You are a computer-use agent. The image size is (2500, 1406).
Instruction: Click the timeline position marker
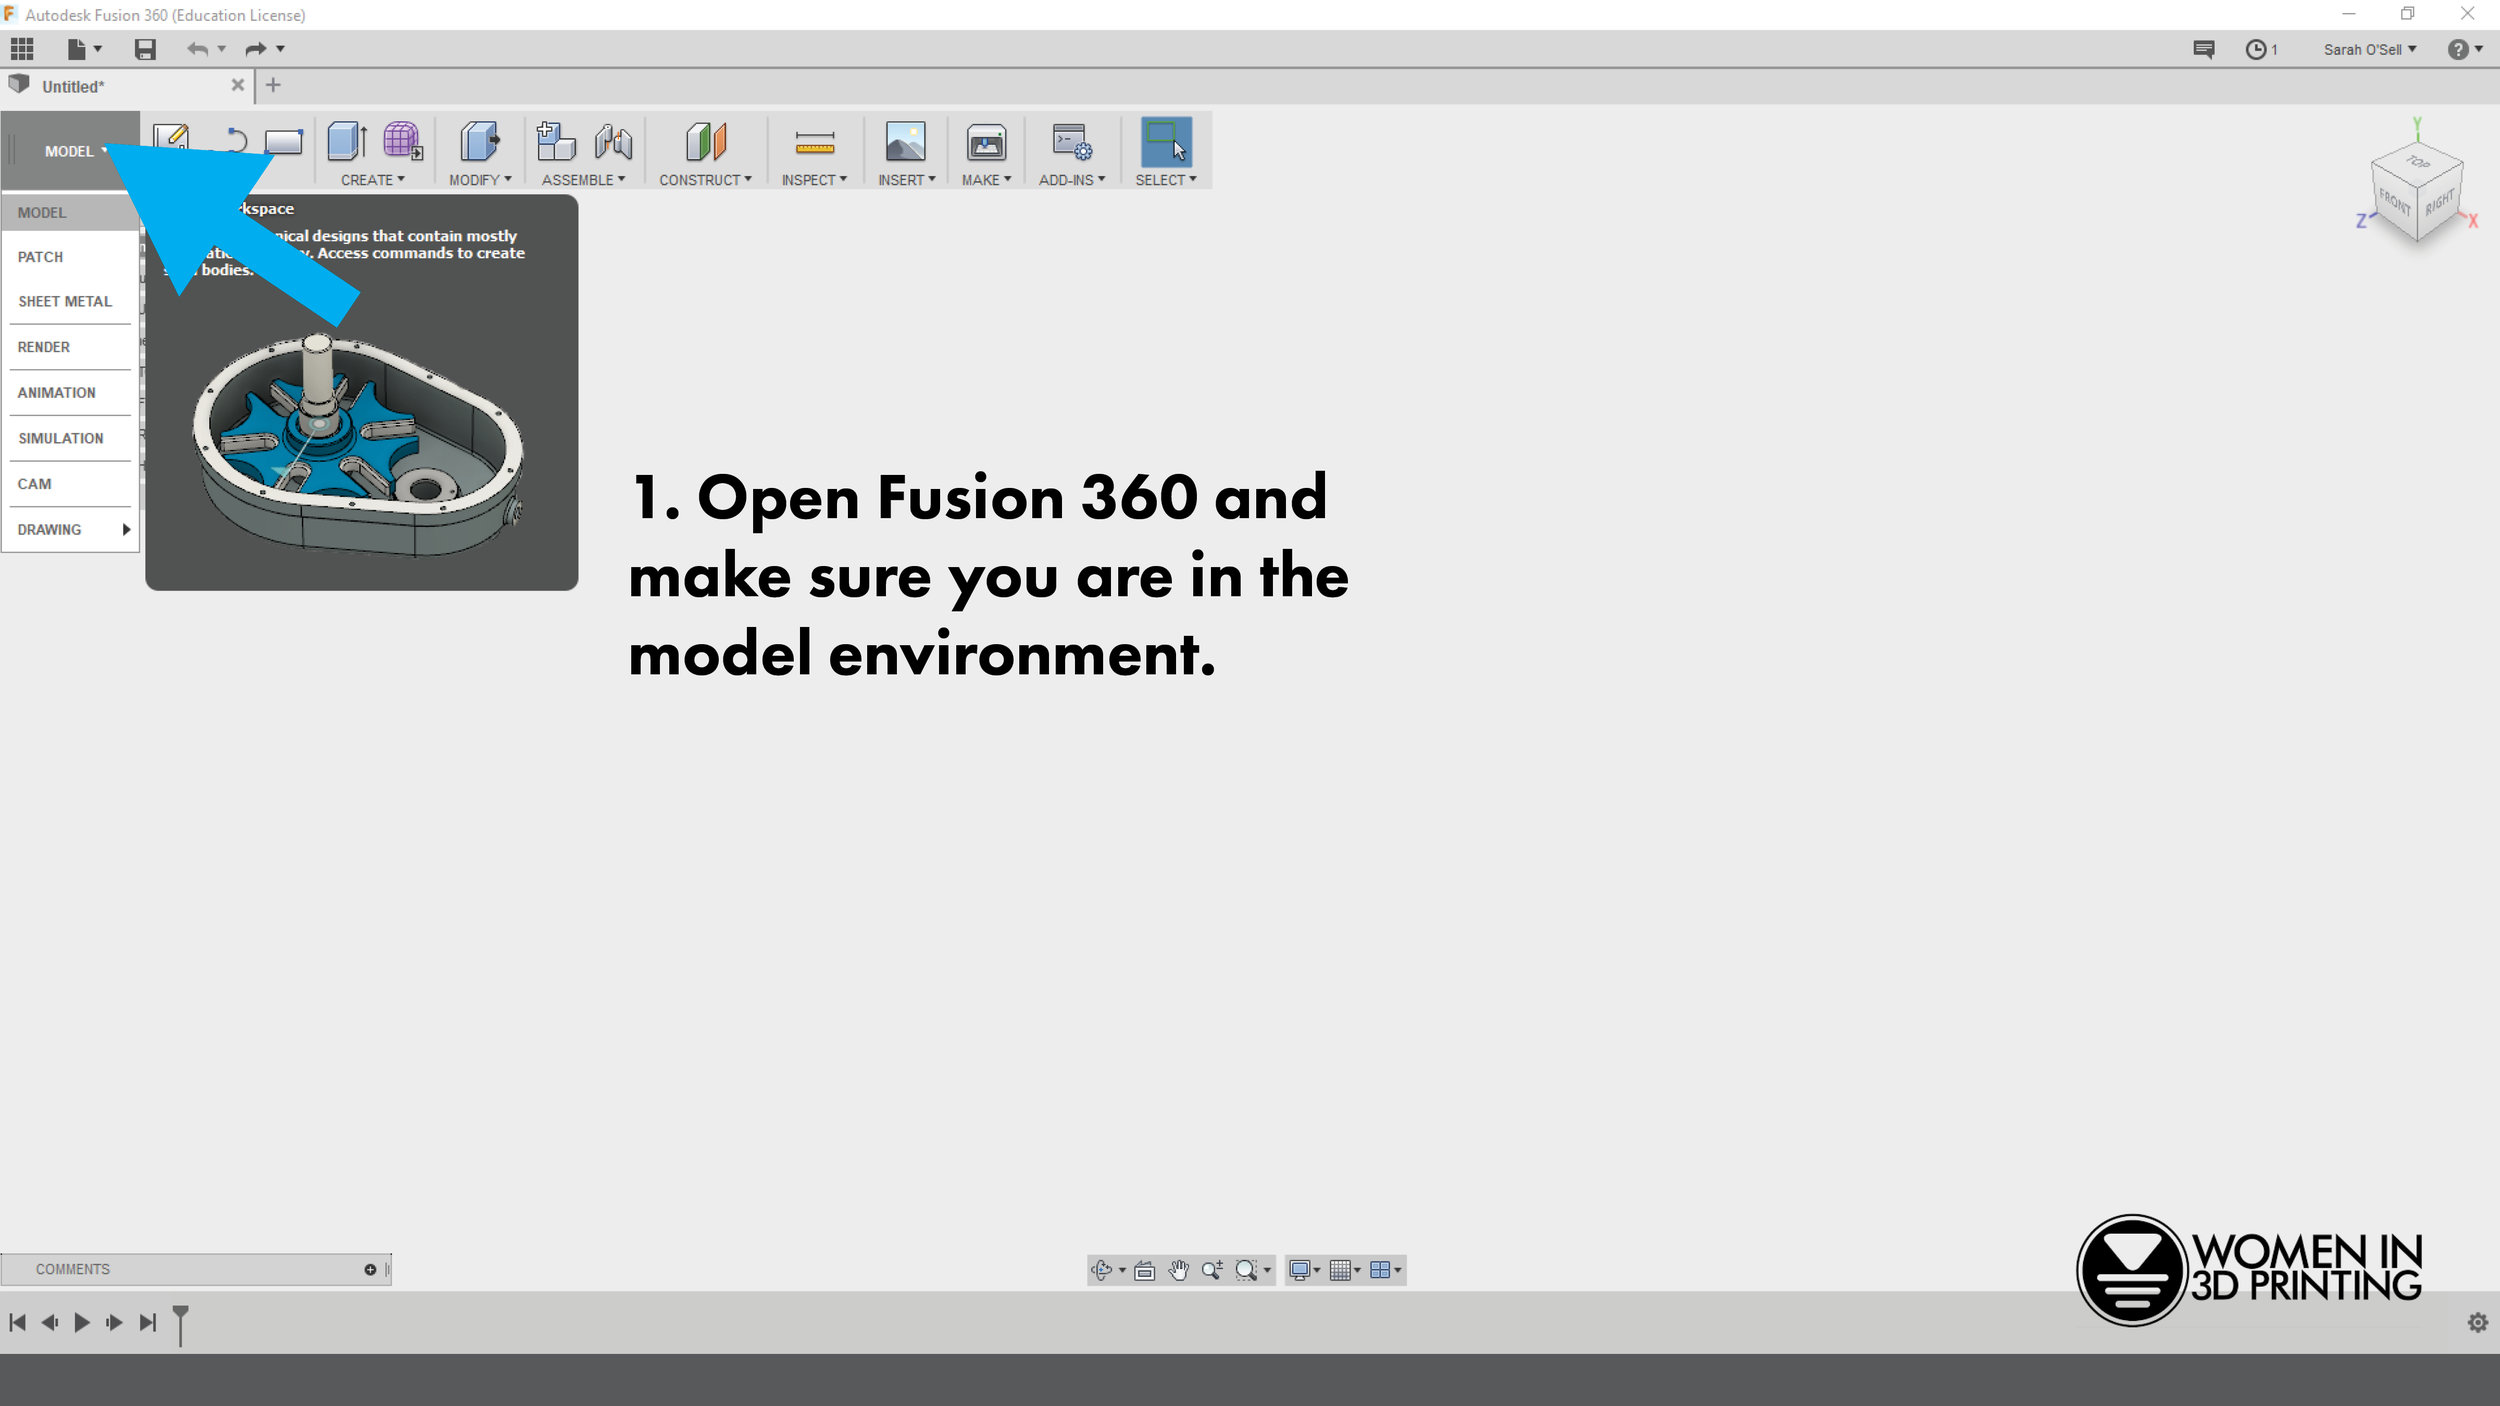(x=181, y=1324)
